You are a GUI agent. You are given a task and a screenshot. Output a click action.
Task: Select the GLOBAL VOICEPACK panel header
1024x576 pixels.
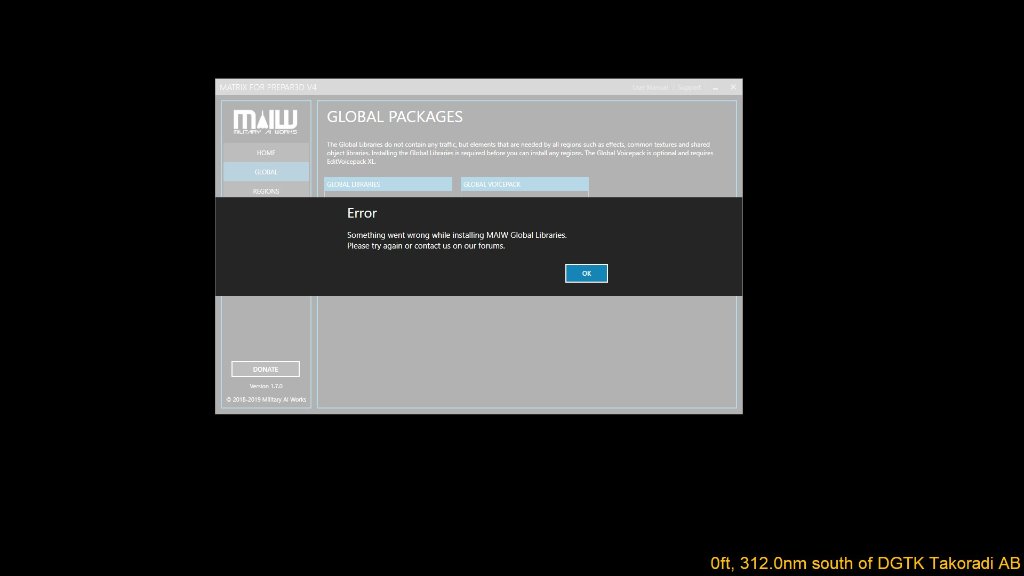click(524, 184)
